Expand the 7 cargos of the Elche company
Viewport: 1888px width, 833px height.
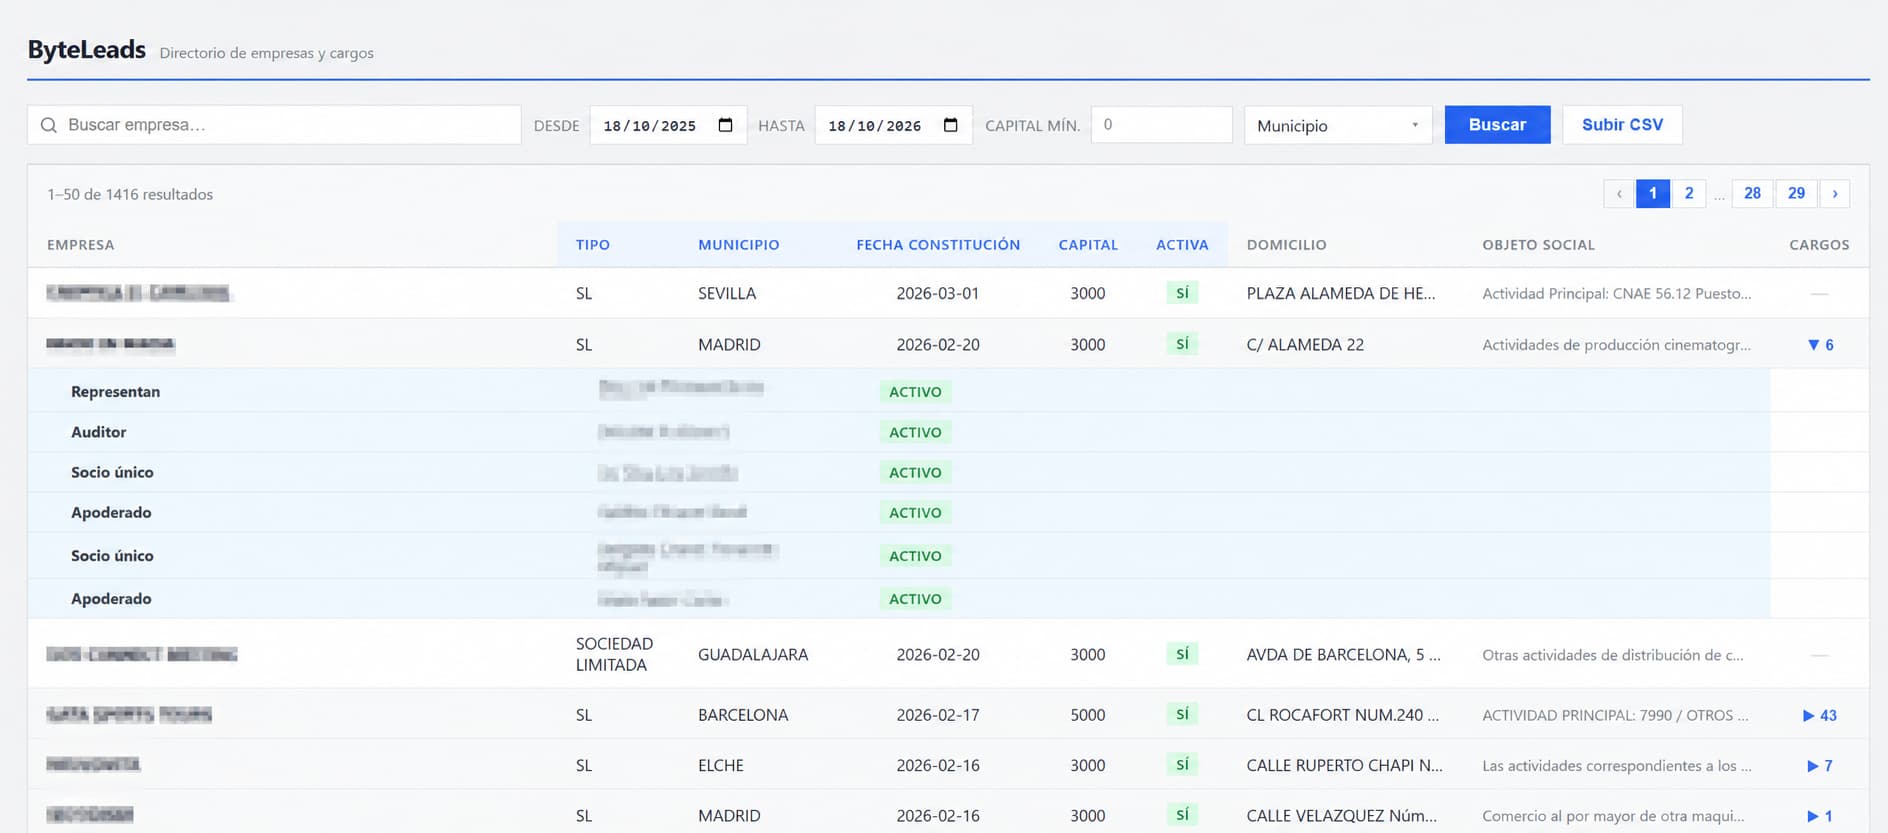click(x=1820, y=766)
